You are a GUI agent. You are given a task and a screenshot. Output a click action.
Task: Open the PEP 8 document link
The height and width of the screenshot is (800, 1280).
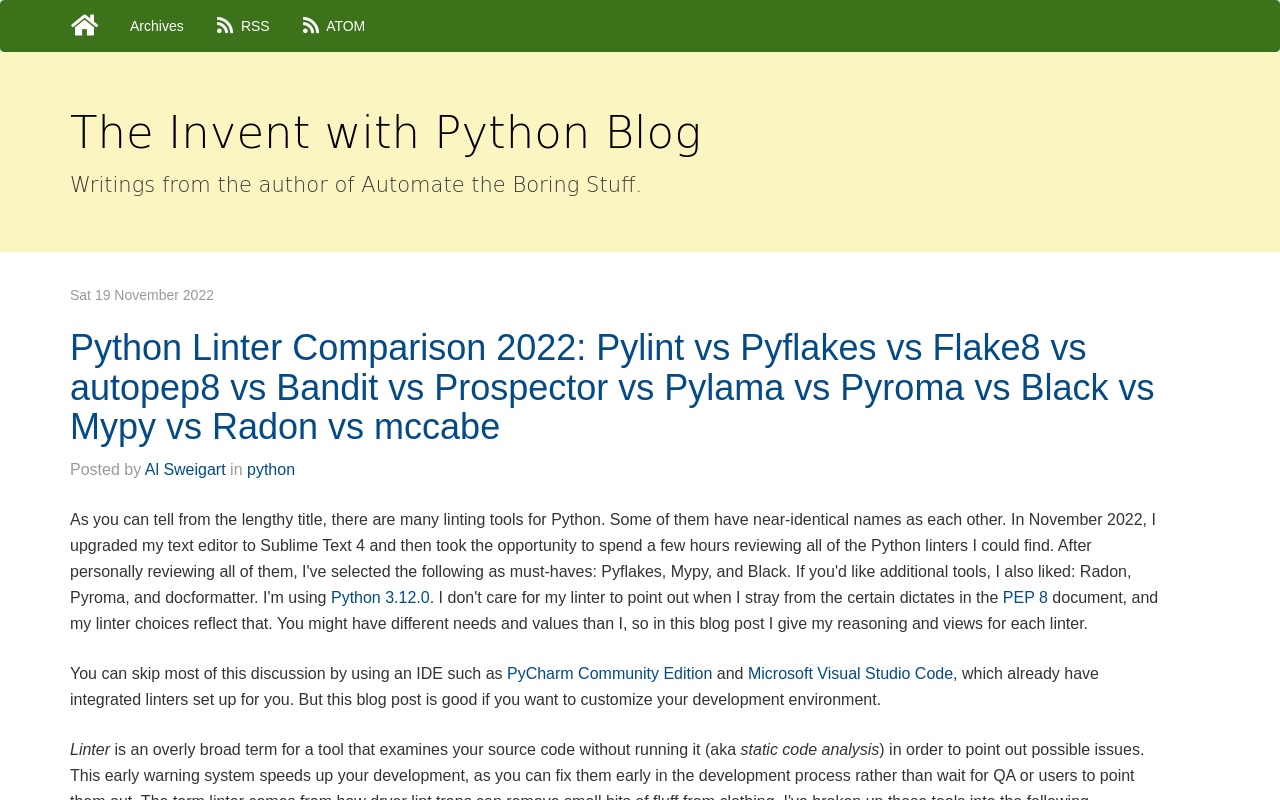pyautogui.click(x=1025, y=598)
